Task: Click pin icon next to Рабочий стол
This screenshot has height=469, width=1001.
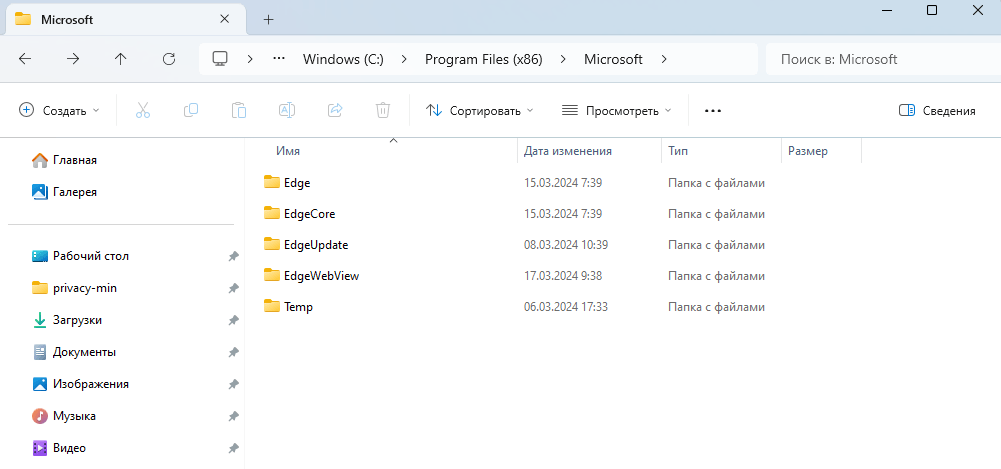Action: [234, 257]
